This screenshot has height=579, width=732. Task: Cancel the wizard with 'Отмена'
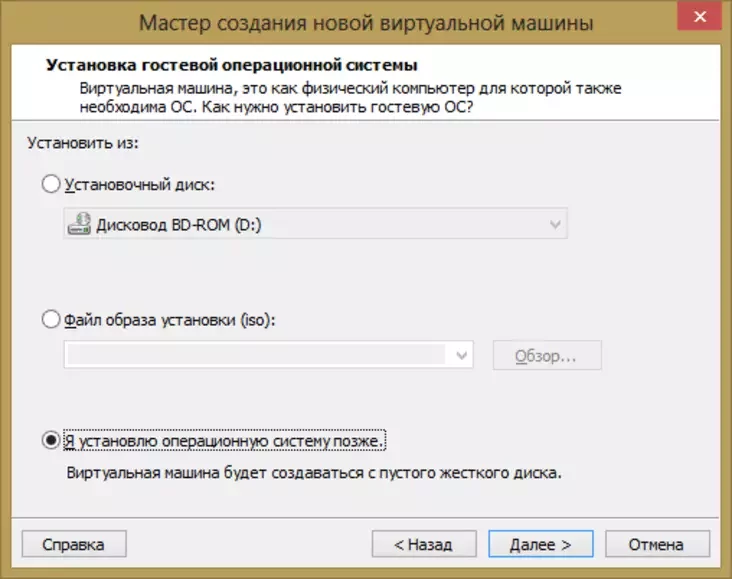click(x=656, y=545)
